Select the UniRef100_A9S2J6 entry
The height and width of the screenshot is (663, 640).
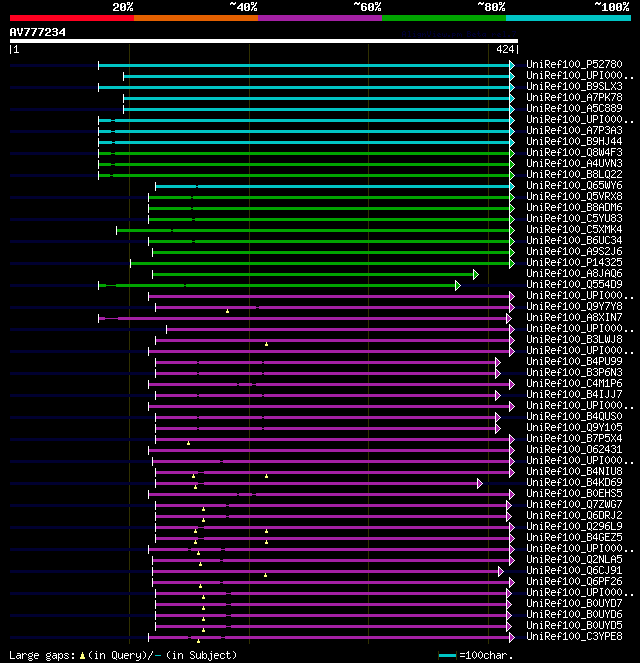574,251
